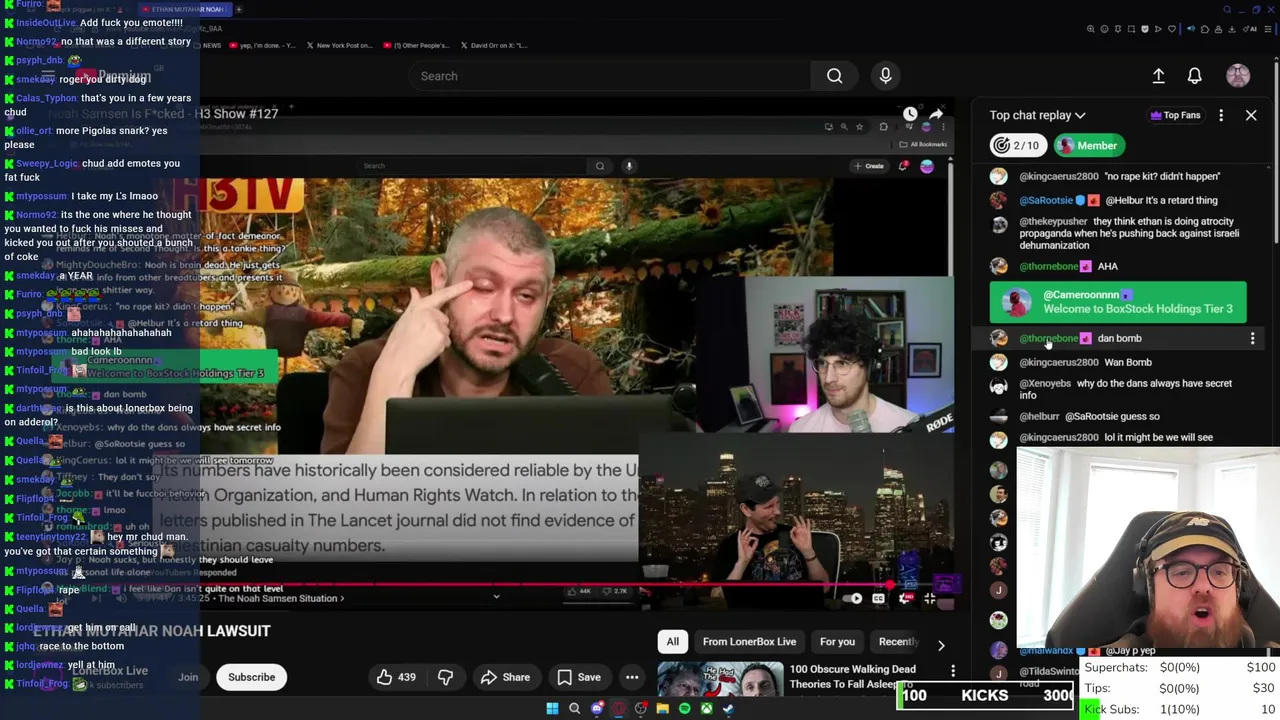Start voice search with microphone icon
Viewport: 1280px width, 720px height.
click(x=885, y=76)
